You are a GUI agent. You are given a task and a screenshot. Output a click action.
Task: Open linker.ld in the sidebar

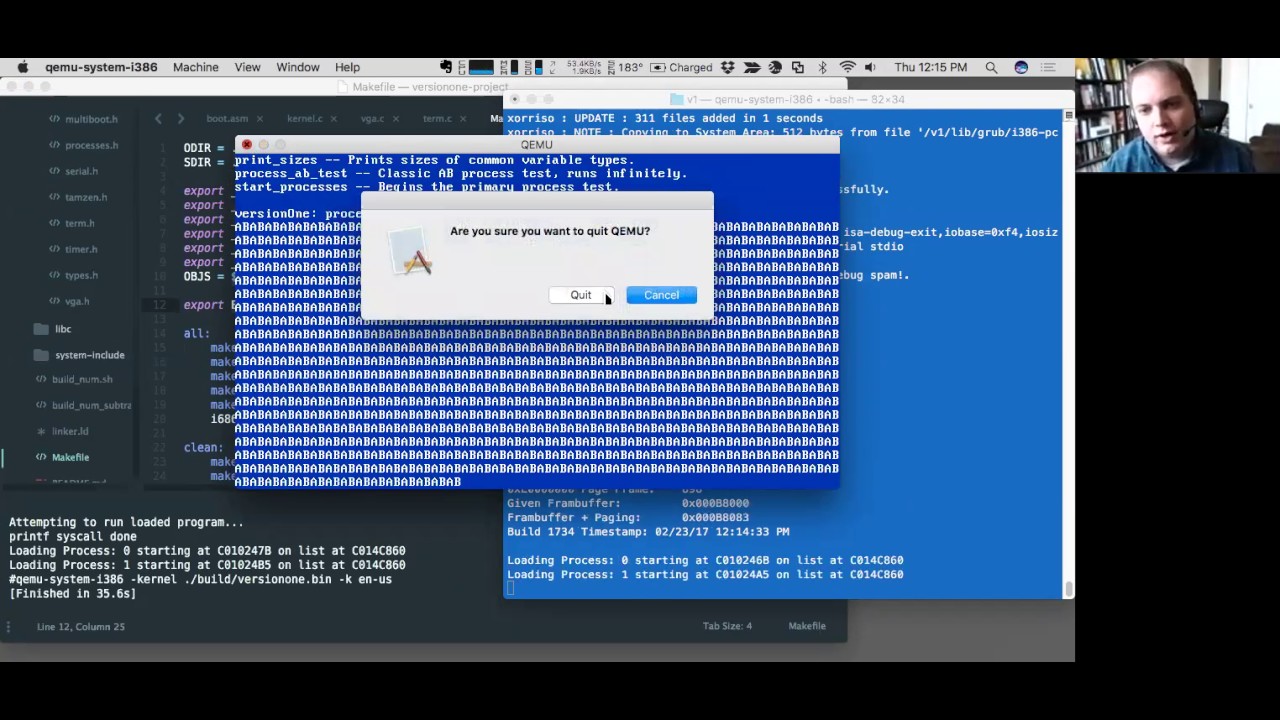(x=70, y=431)
